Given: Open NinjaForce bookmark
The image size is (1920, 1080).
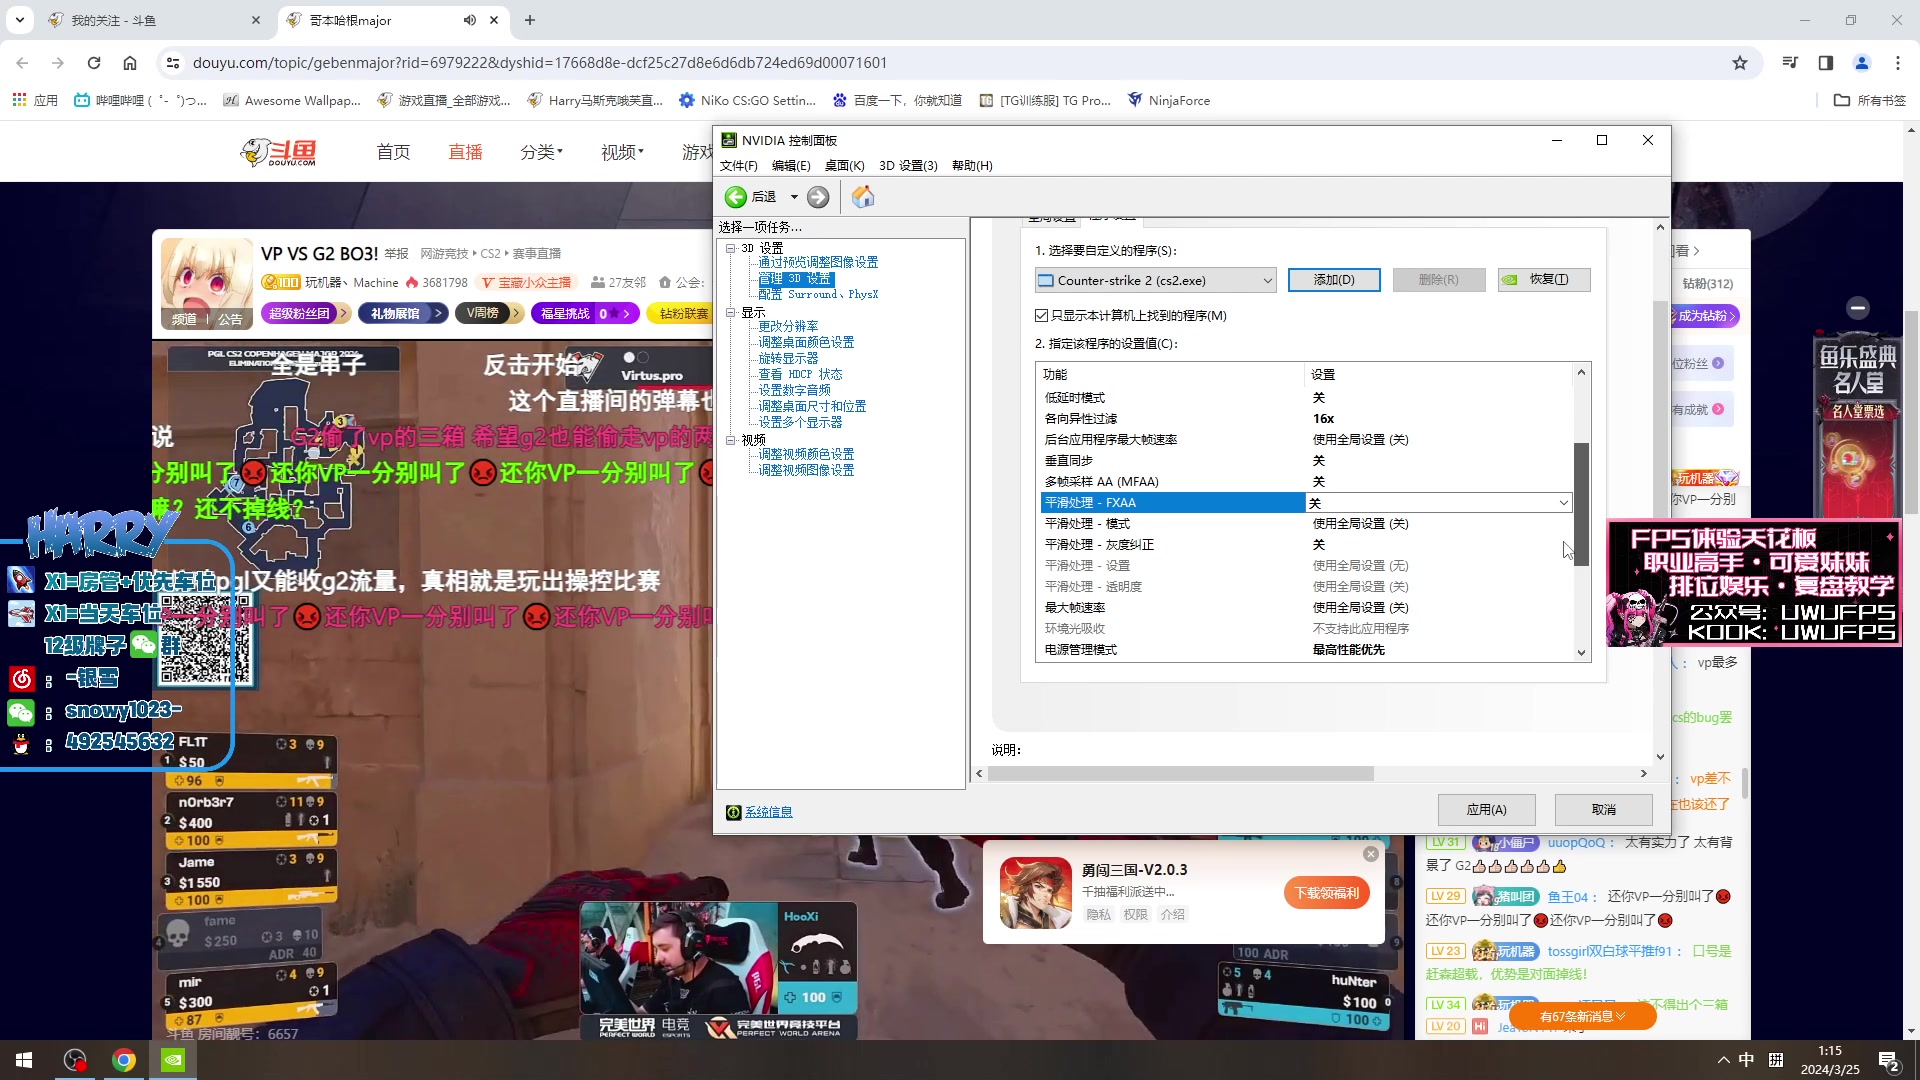Looking at the screenshot, I should pos(1169,100).
